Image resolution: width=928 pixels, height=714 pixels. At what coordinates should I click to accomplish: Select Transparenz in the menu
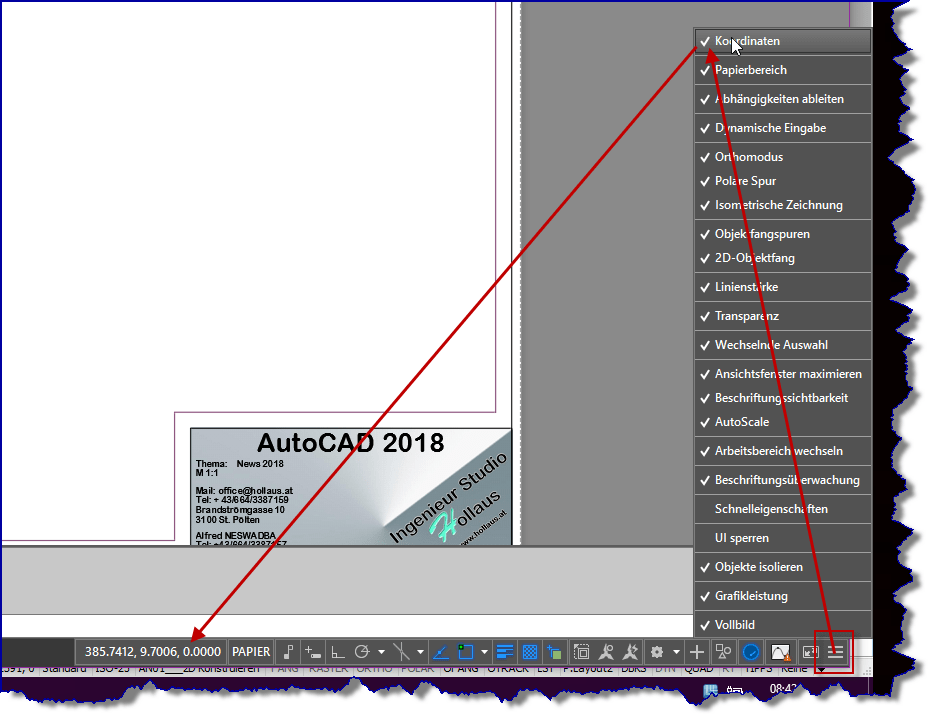point(782,316)
